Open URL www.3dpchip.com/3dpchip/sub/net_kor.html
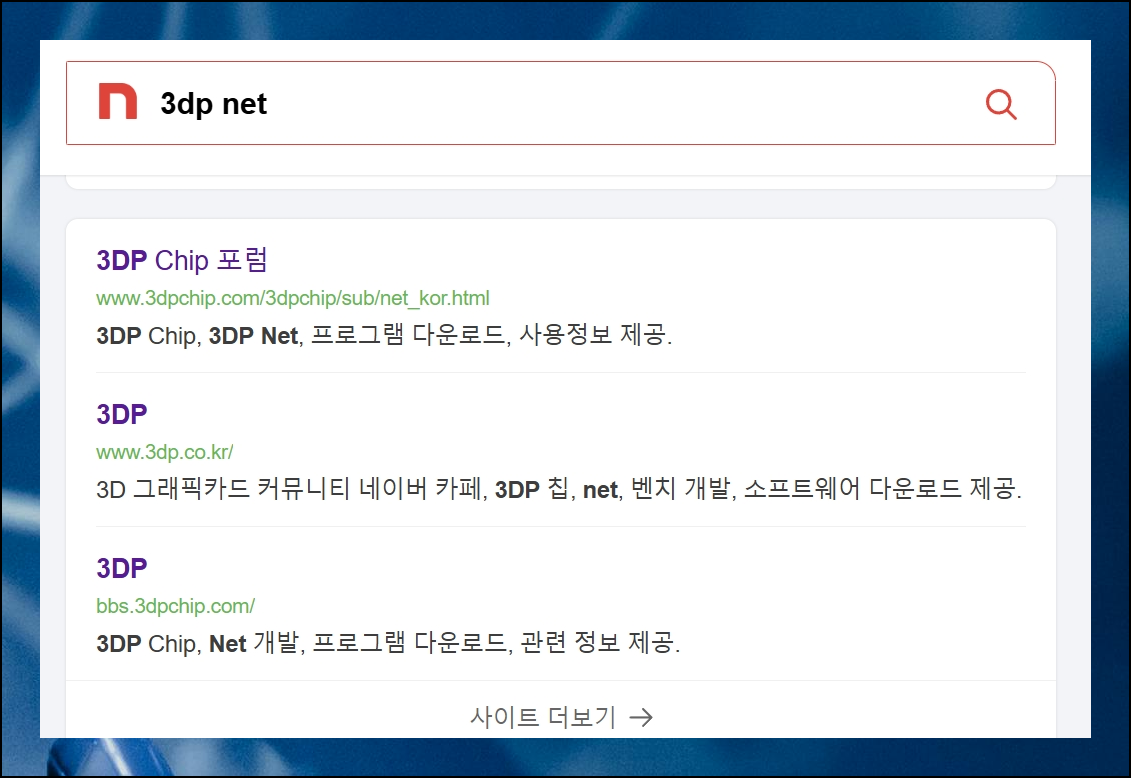Screen dimensions: 1131x778 click(293, 298)
